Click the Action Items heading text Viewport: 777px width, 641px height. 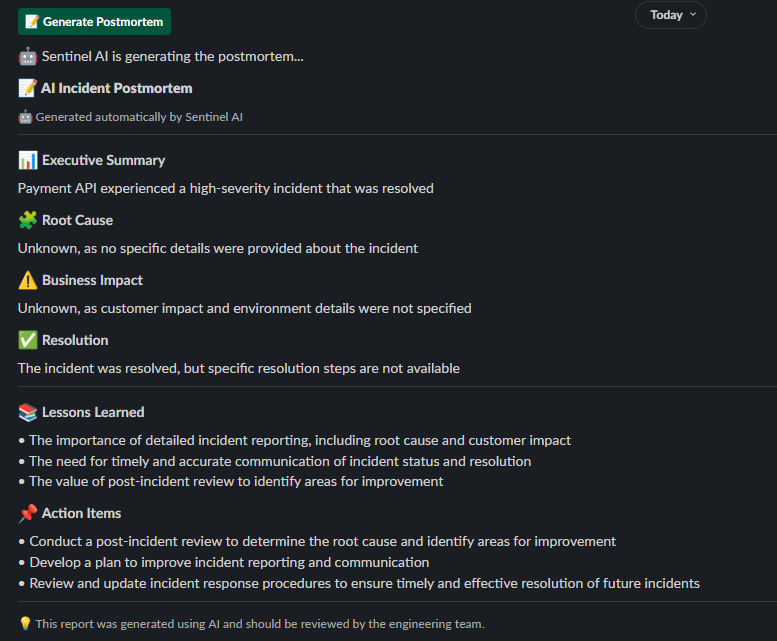click(81, 513)
